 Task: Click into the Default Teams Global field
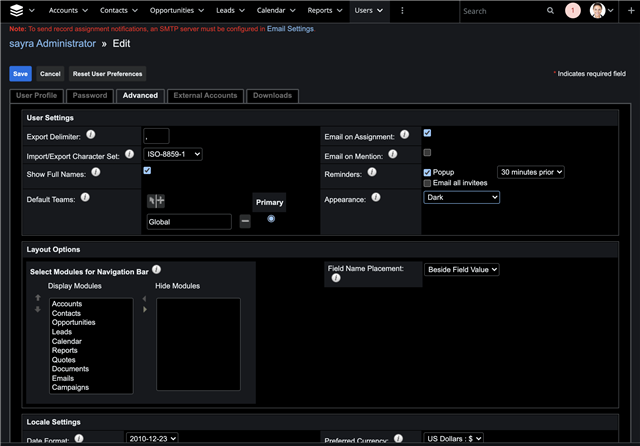click(189, 221)
